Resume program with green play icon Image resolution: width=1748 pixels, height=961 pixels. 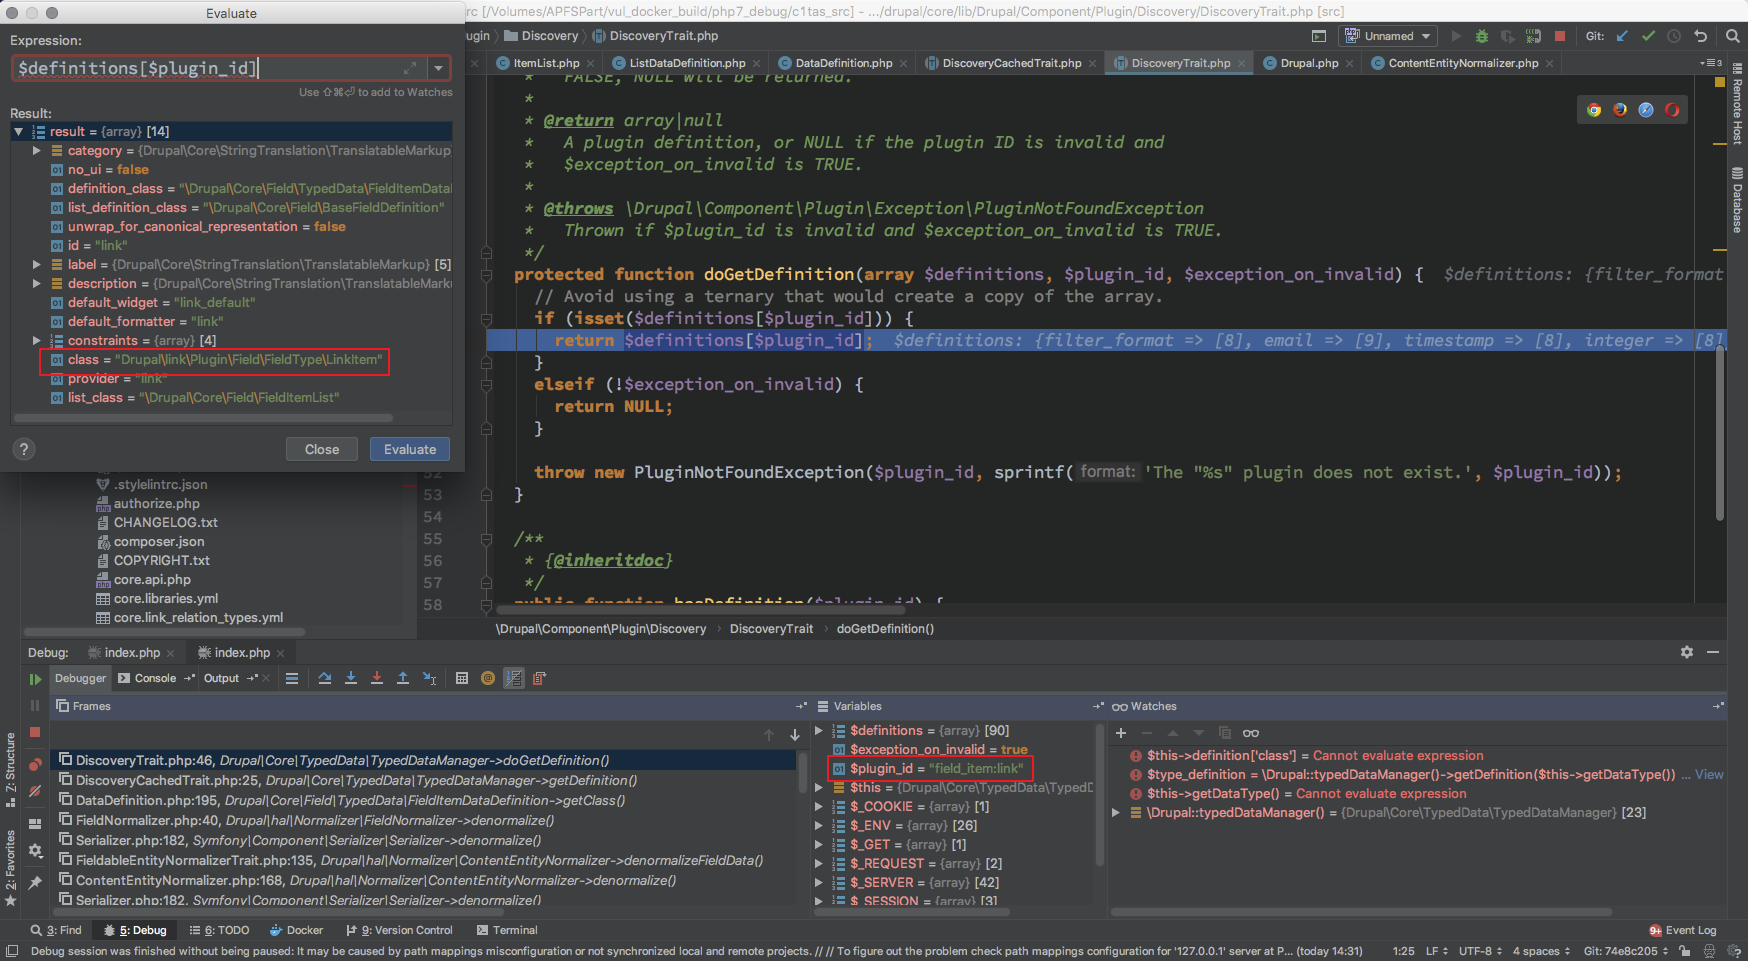pyautogui.click(x=35, y=679)
